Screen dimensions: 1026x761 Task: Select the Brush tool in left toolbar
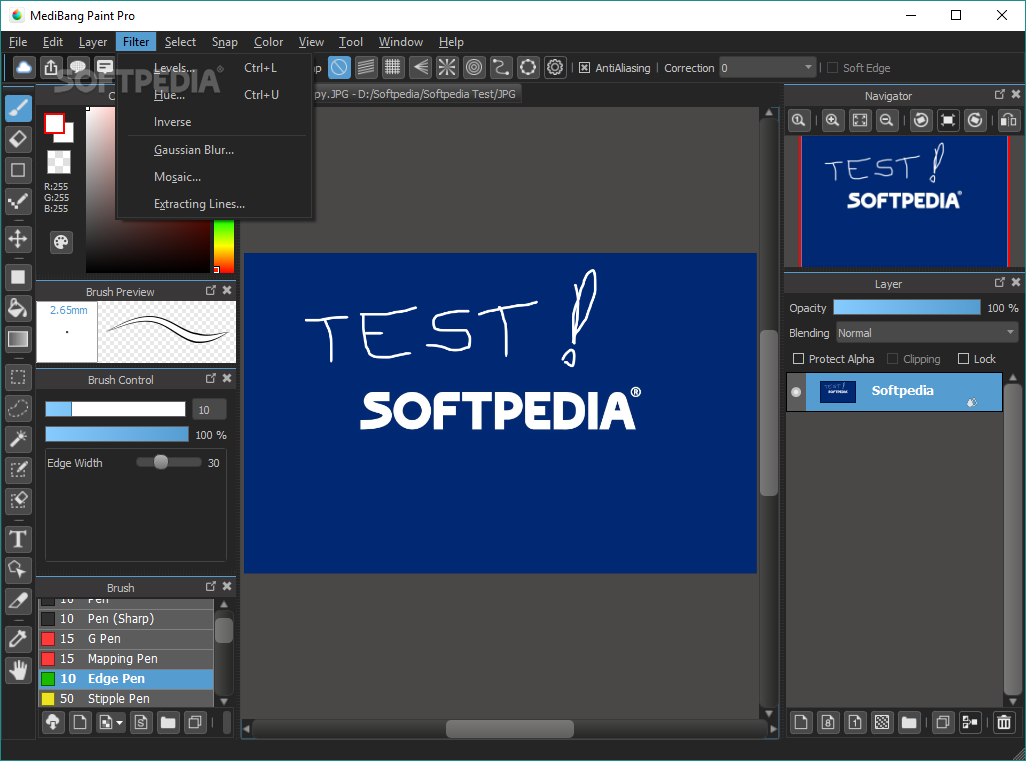(x=18, y=108)
